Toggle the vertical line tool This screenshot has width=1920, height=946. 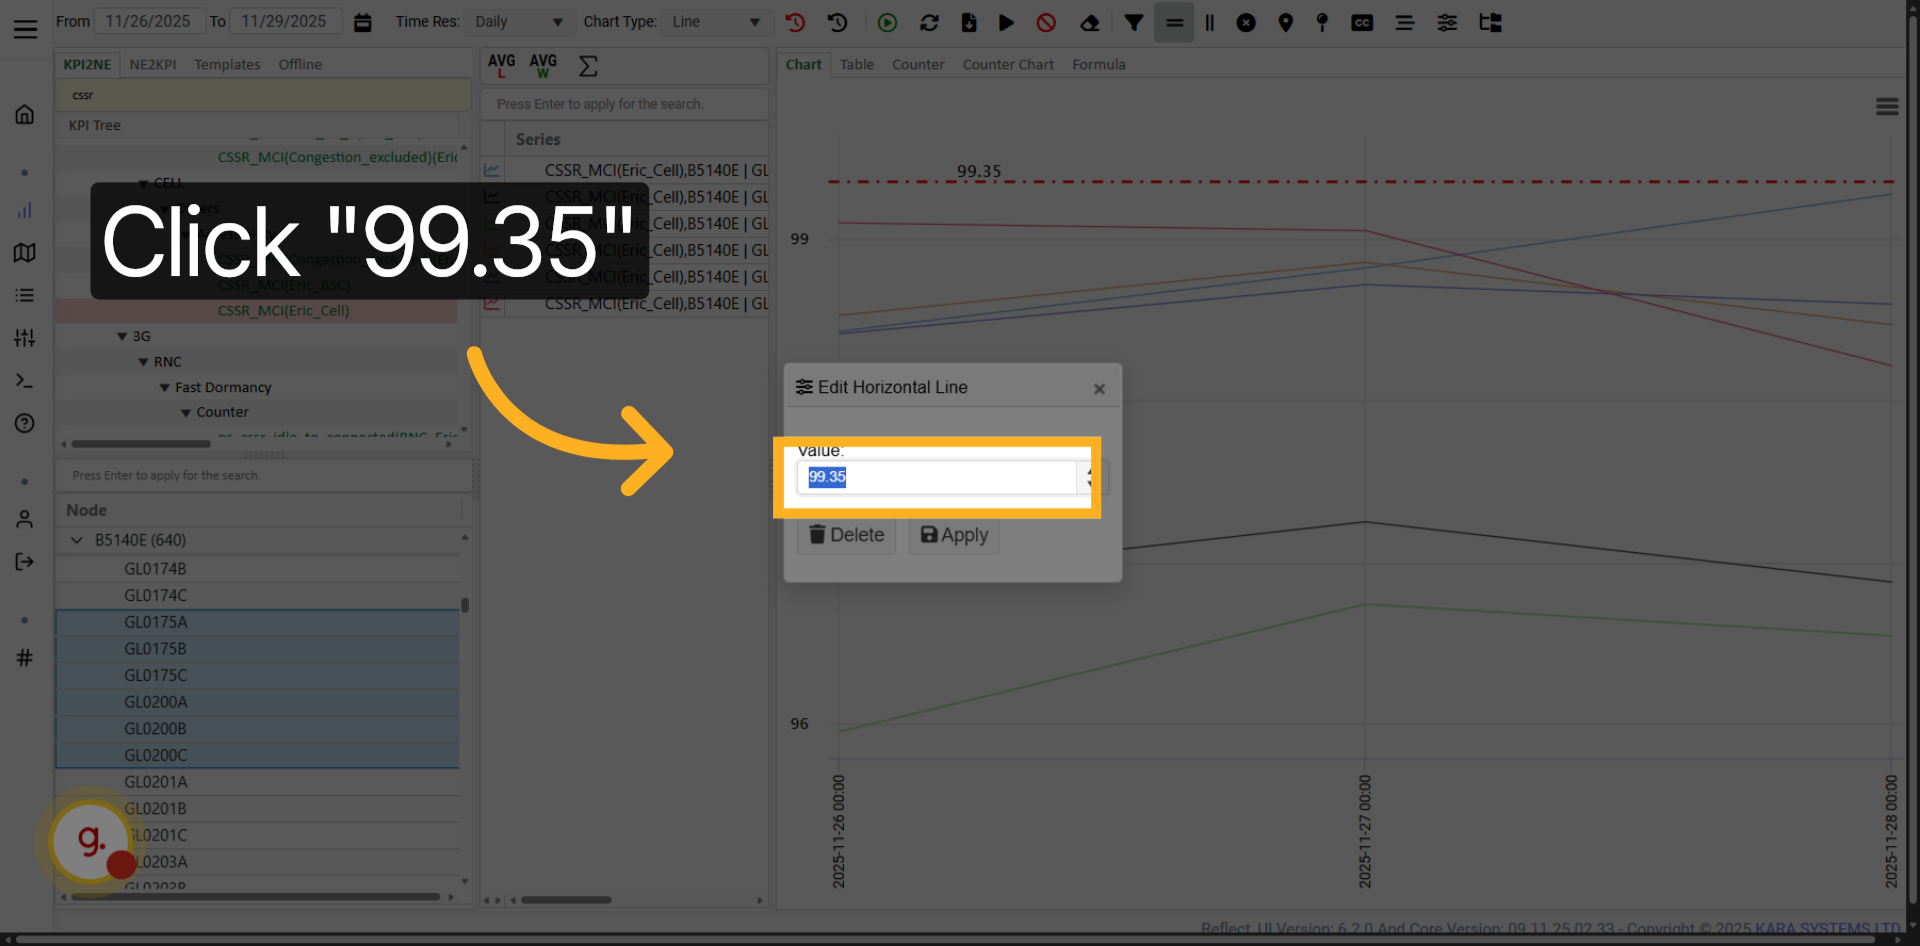[x=1210, y=22]
